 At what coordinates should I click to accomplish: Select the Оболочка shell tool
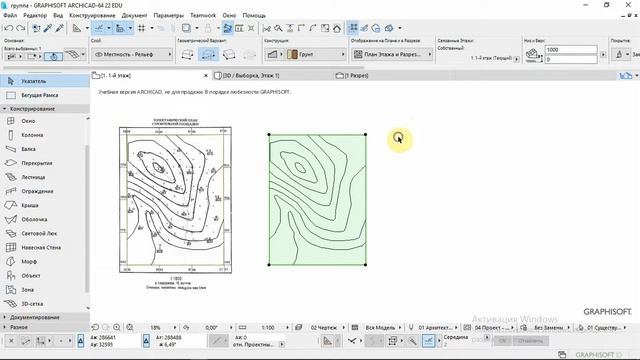click(43, 219)
